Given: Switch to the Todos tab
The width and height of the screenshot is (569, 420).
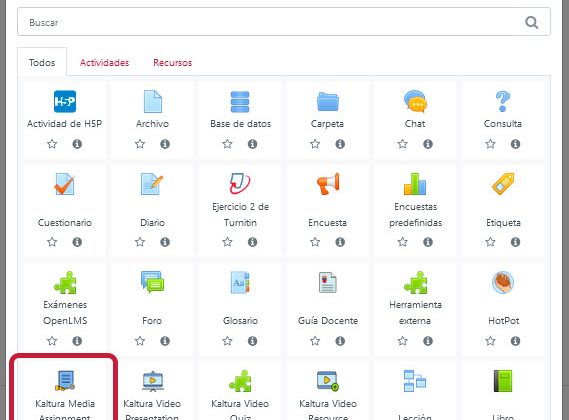Looking at the screenshot, I should click(42, 63).
